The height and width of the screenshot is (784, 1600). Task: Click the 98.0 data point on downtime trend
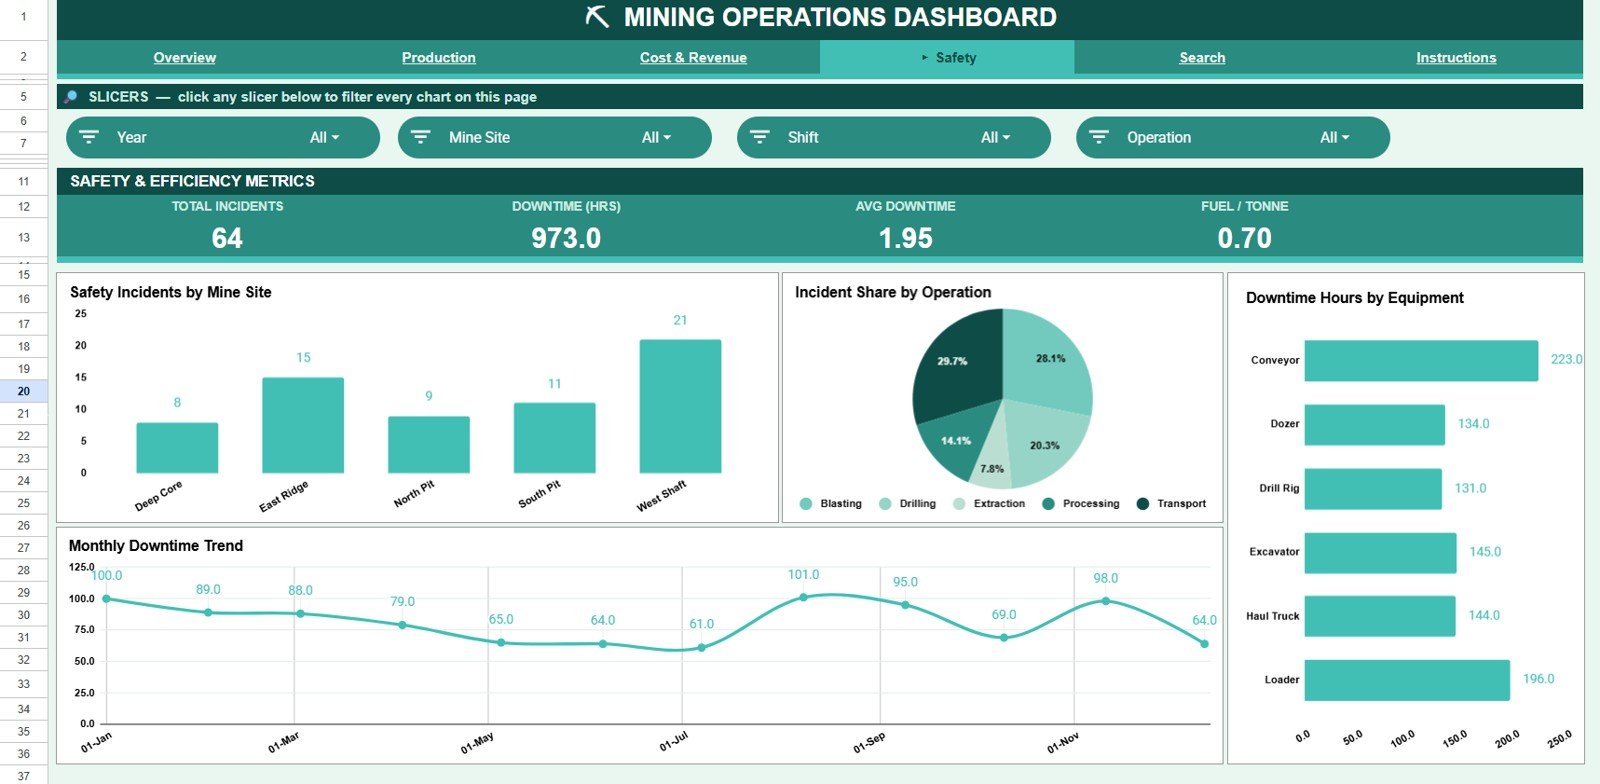pyautogui.click(x=1105, y=601)
